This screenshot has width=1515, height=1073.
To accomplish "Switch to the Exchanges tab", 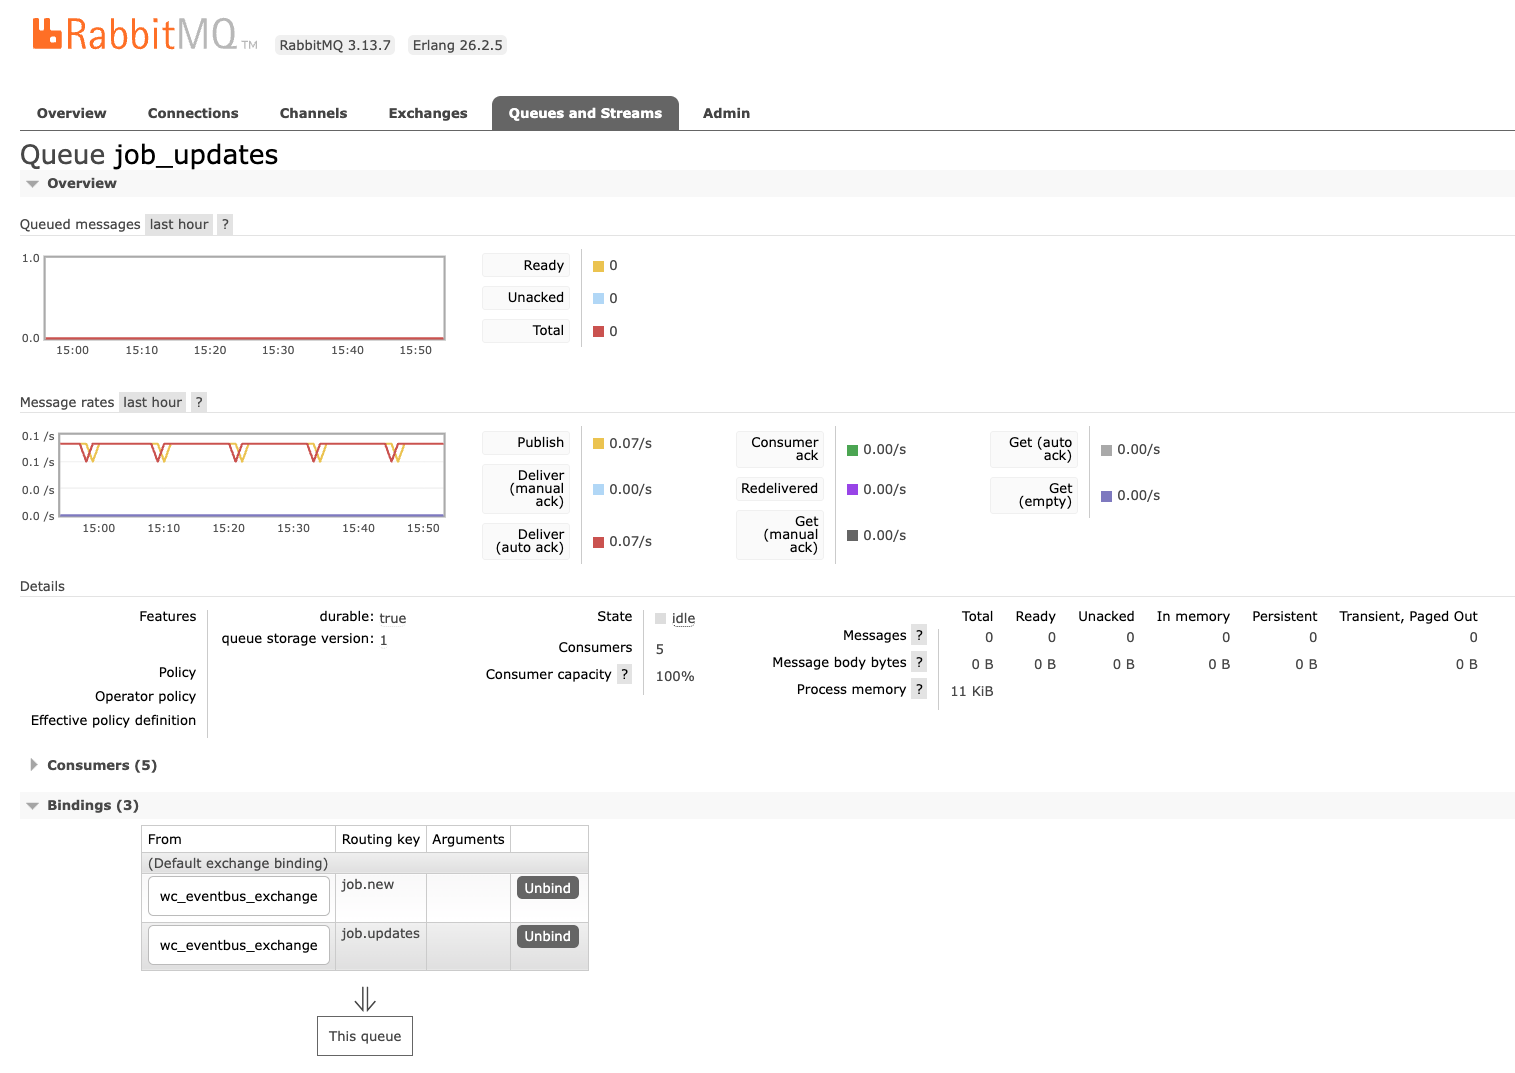I will tap(427, 113).
